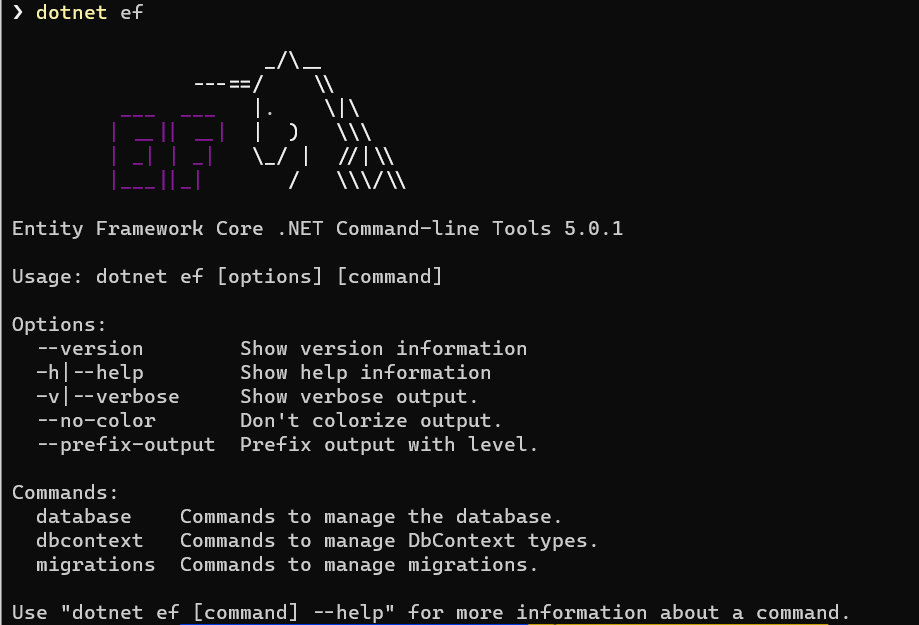Click the version number 5.0.1
This screenshot has height=625, width=919.
pyautogui.click(x=593, y=229)
